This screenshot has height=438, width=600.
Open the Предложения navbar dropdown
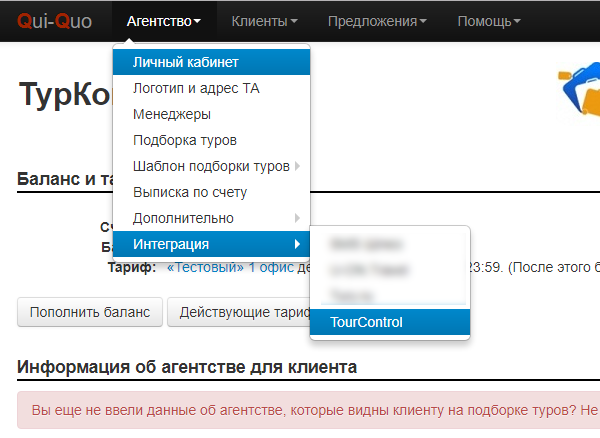[x=377, y=21]
